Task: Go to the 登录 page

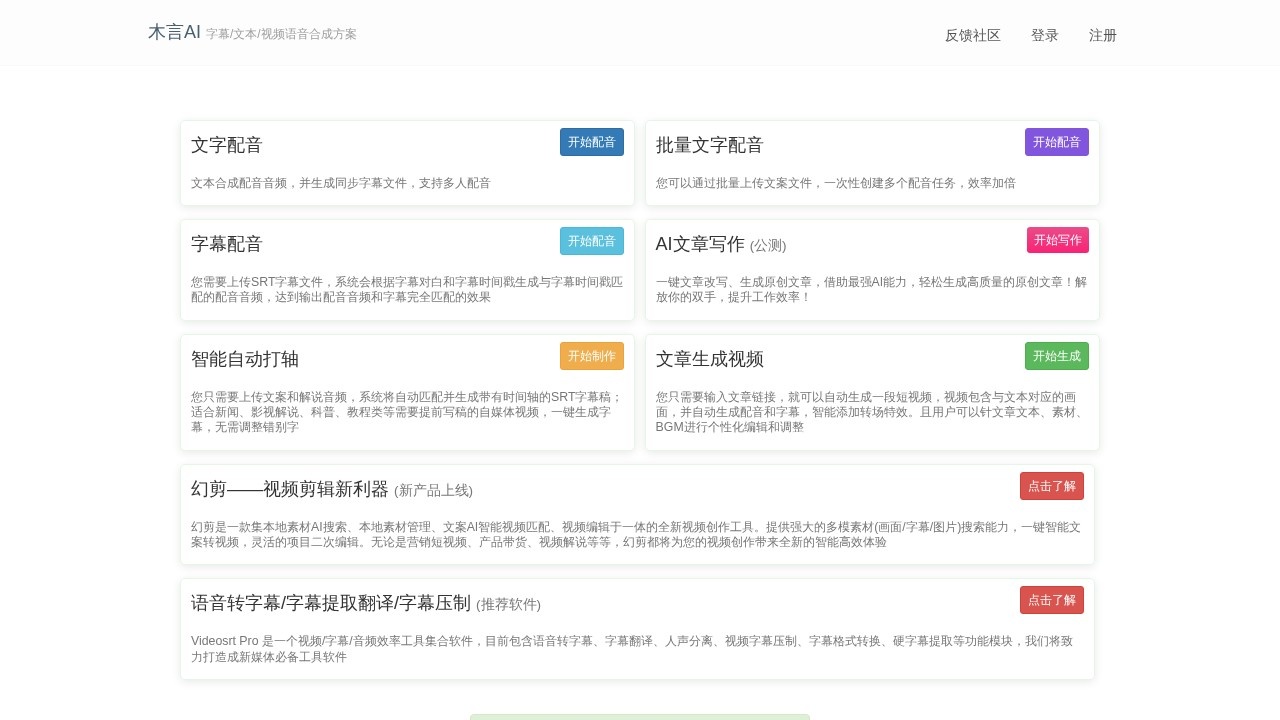Action: (x=1044, y=35)
